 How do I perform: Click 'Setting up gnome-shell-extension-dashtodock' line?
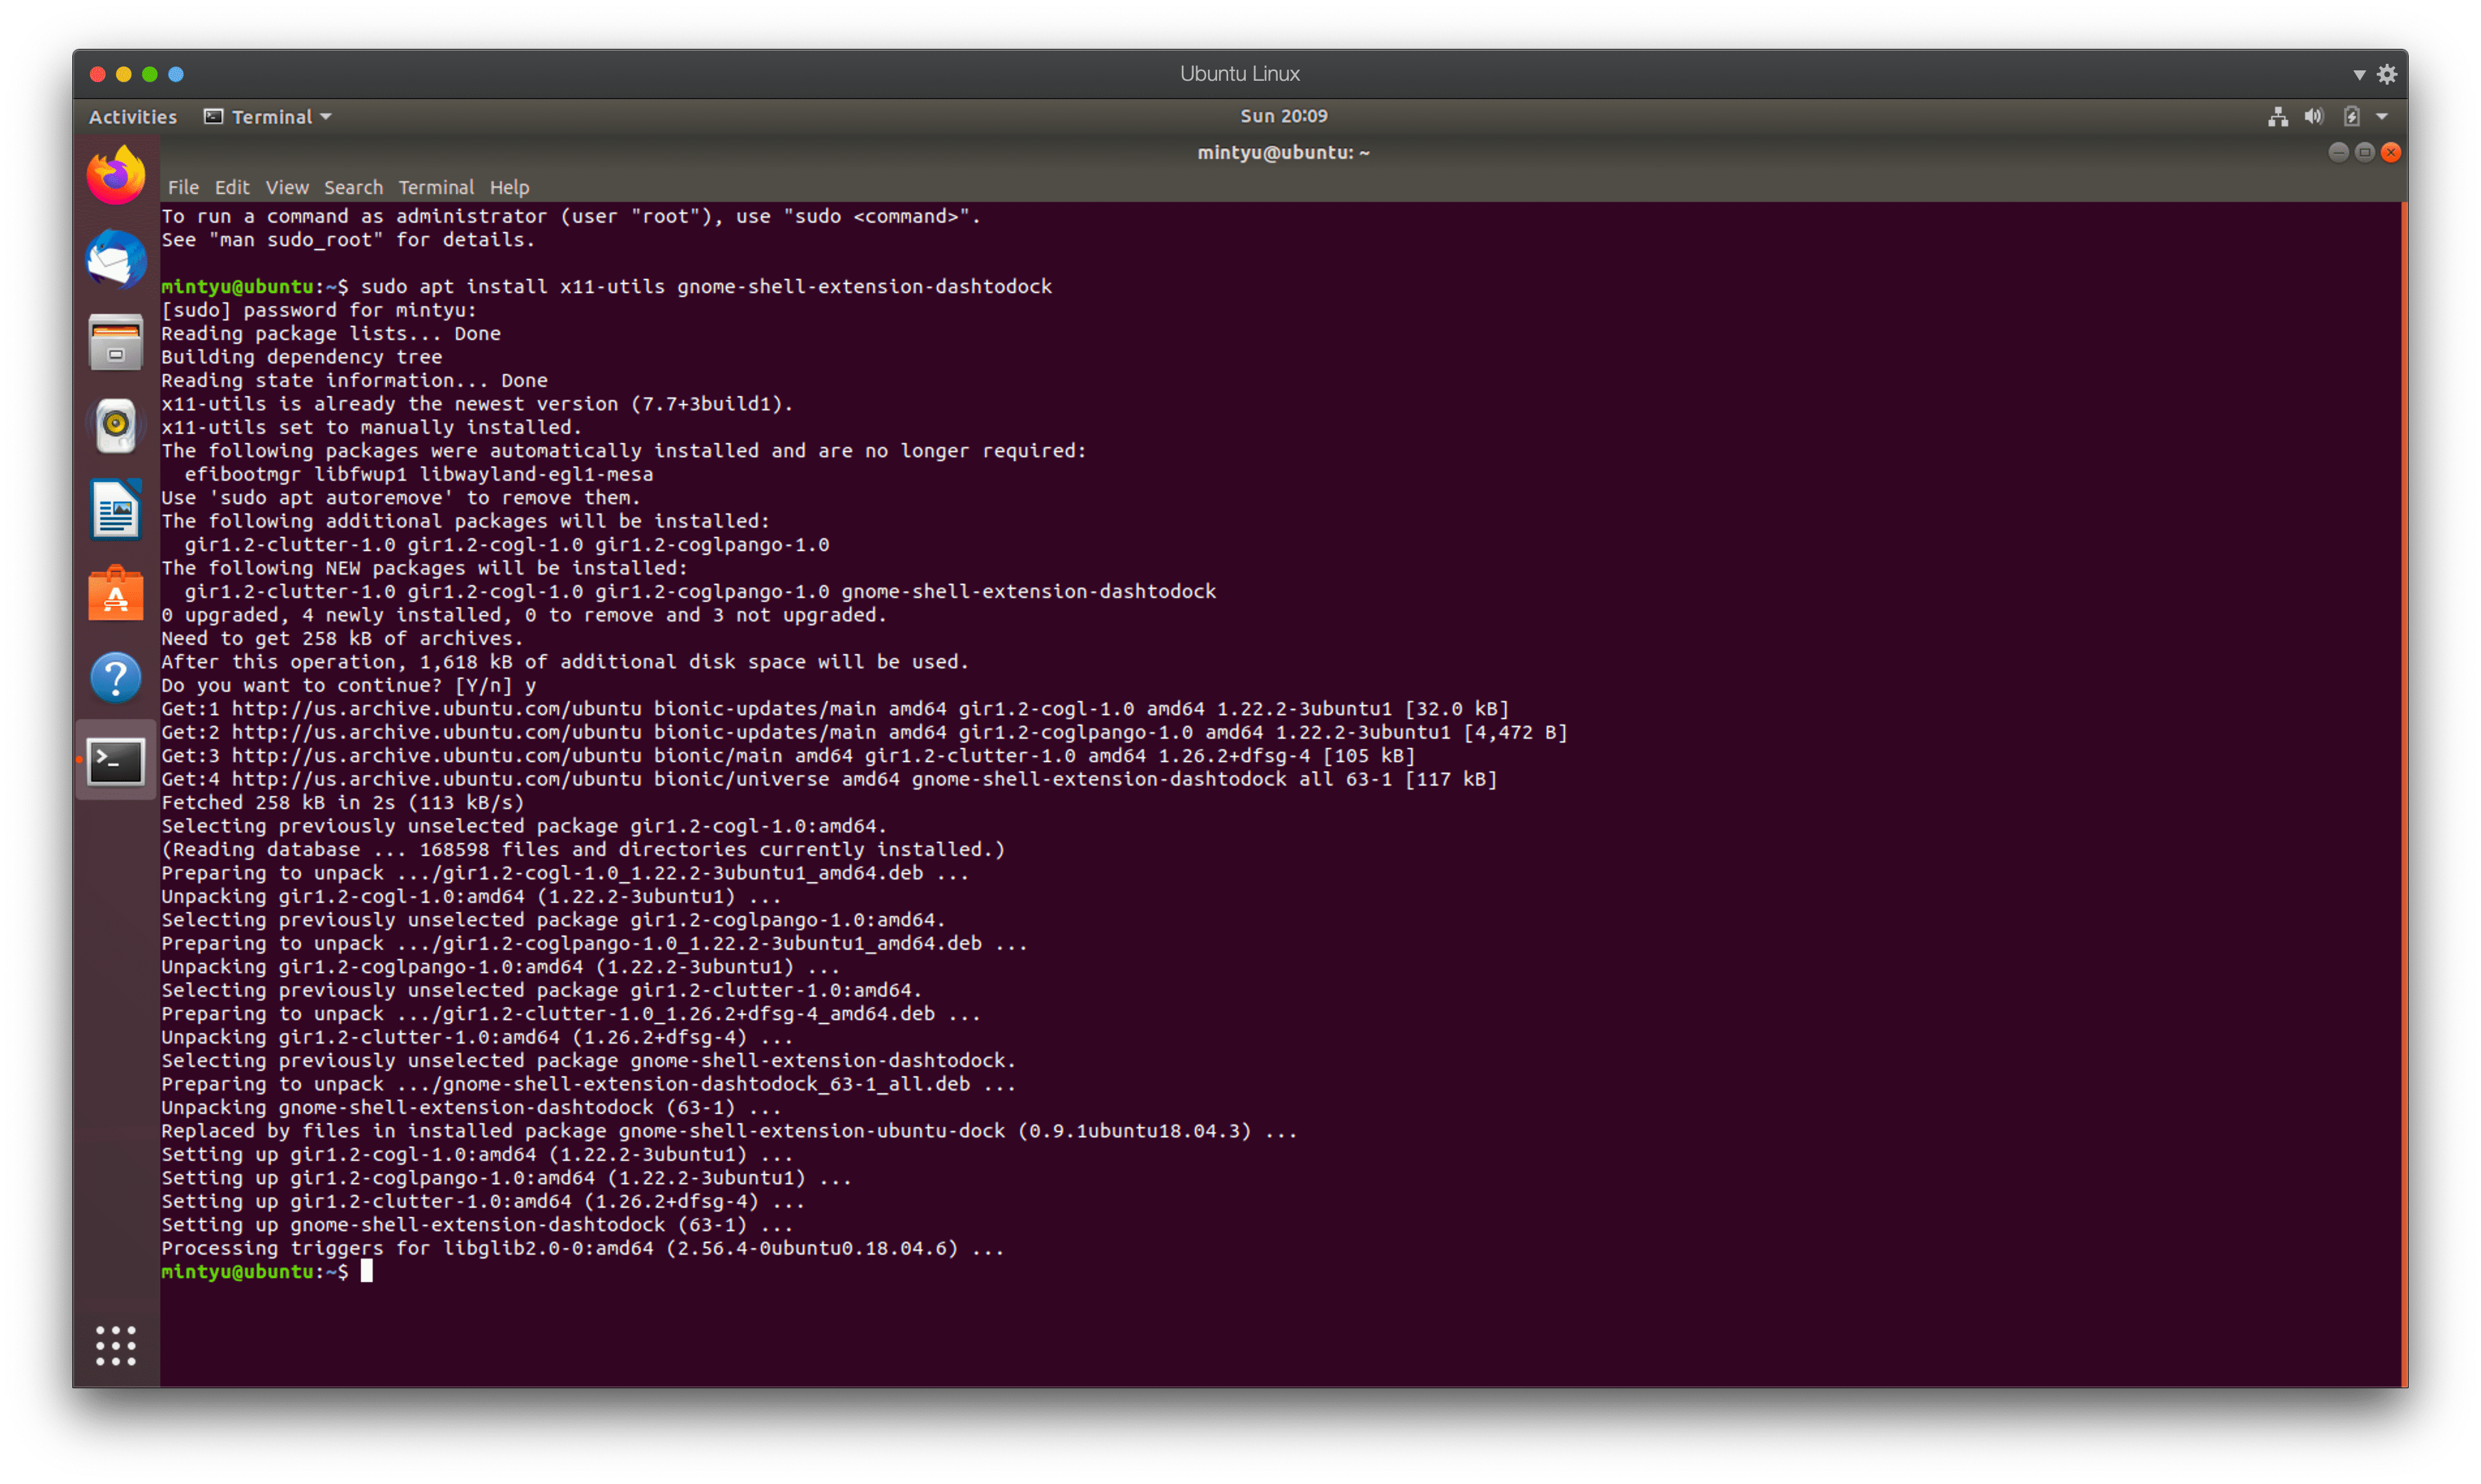click(477, 1224)
